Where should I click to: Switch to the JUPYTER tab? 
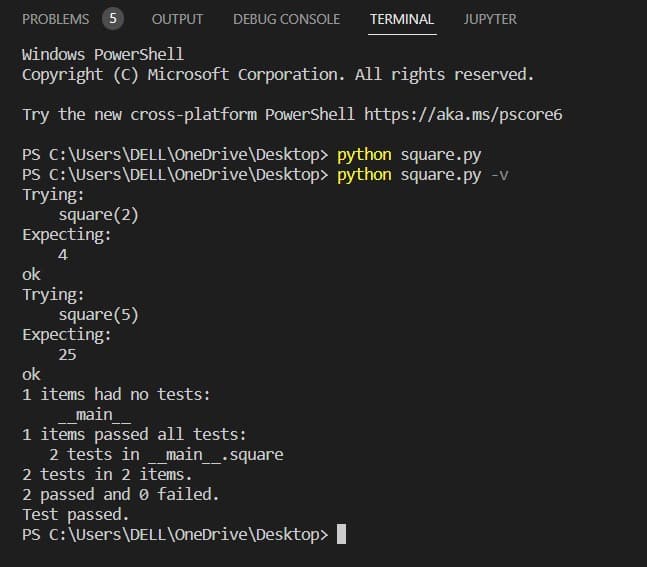click(x=490, y=19)
